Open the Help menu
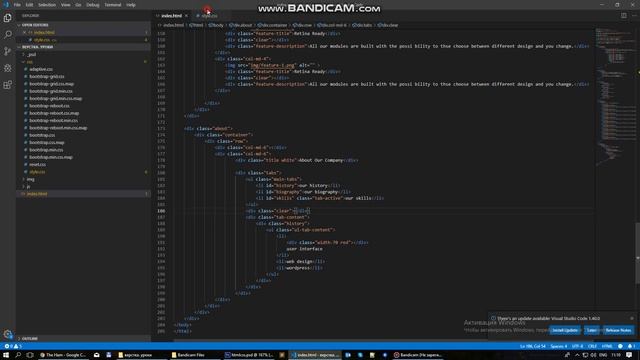 point(131,5)
